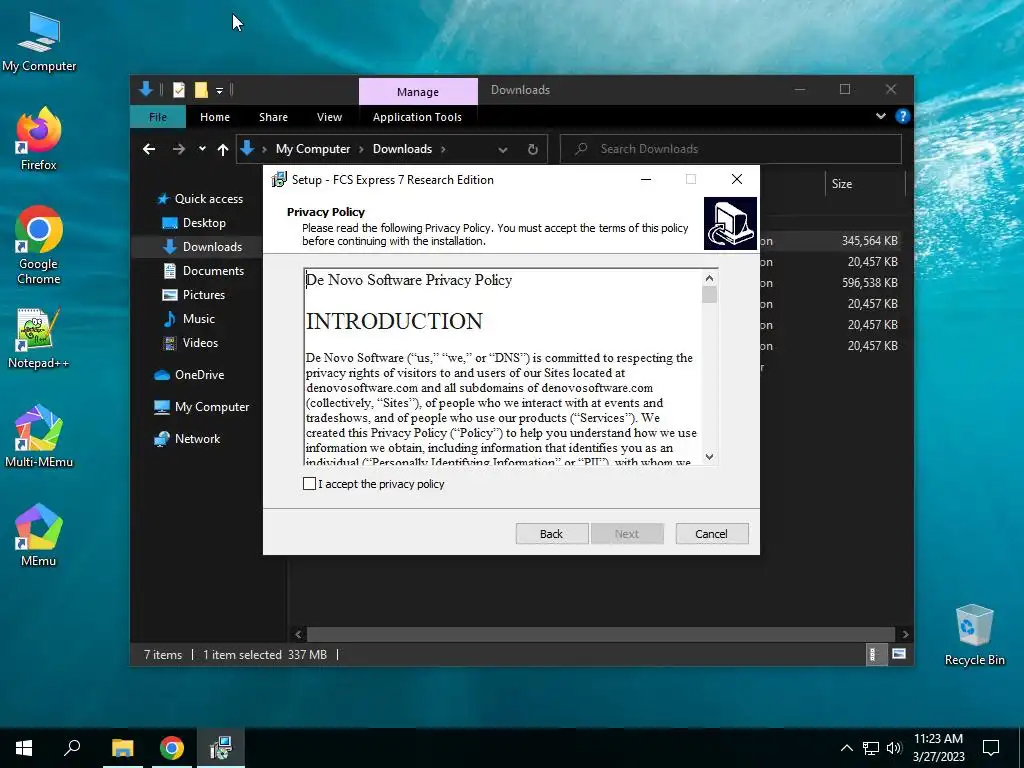
Task: Click the Properties quick access toolbar icon
Action: pos(179,90)
